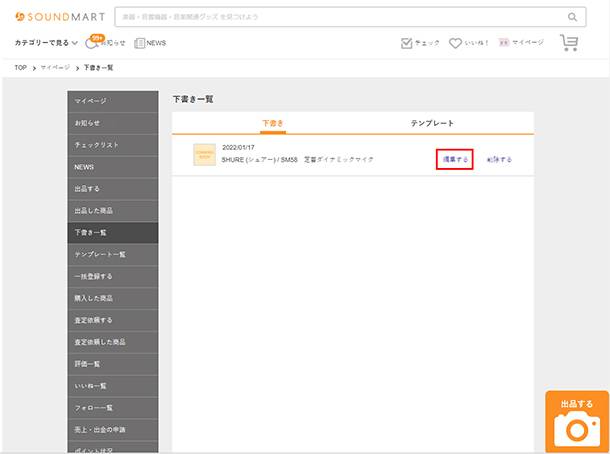Open 出品した商品 in sidebar
The height and width of the screenshot is (454, 610).
click(x=112, y=211)
